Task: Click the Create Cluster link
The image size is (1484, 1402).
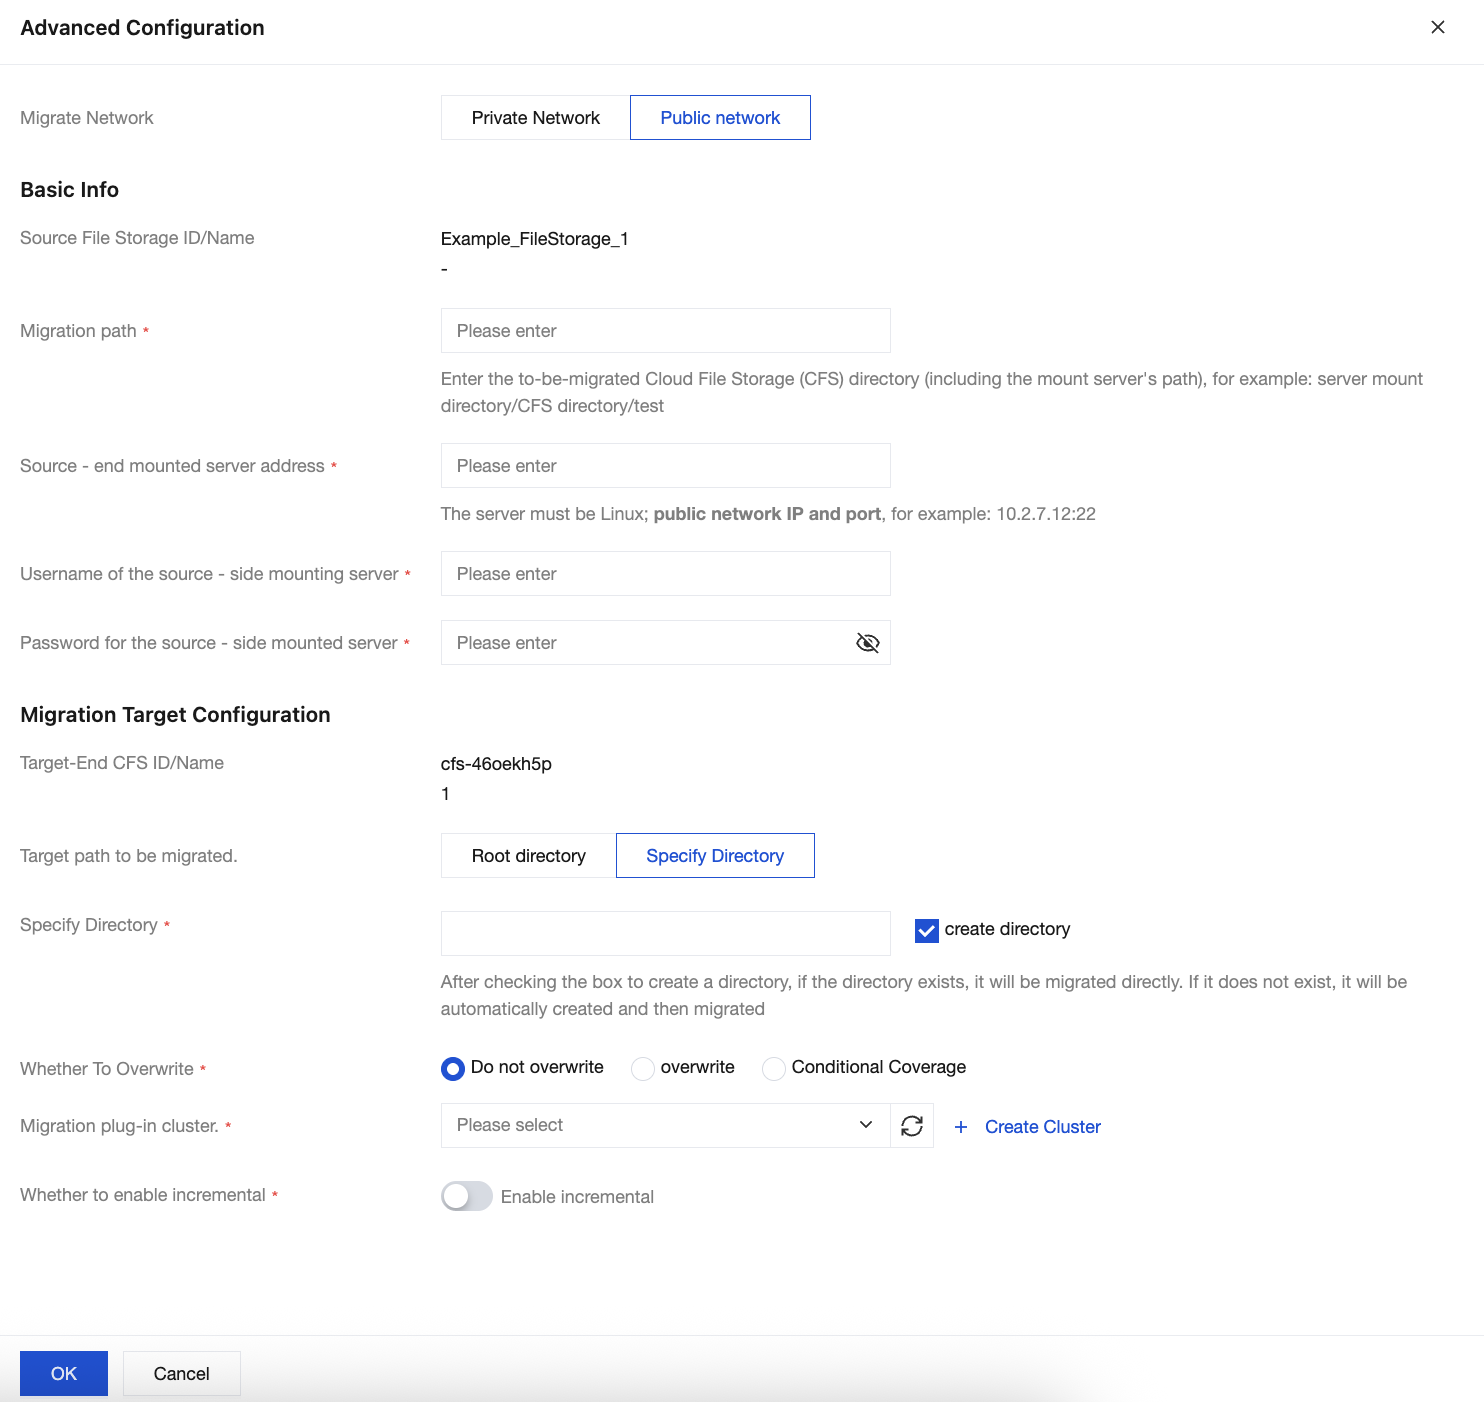Action: 1042,1127
